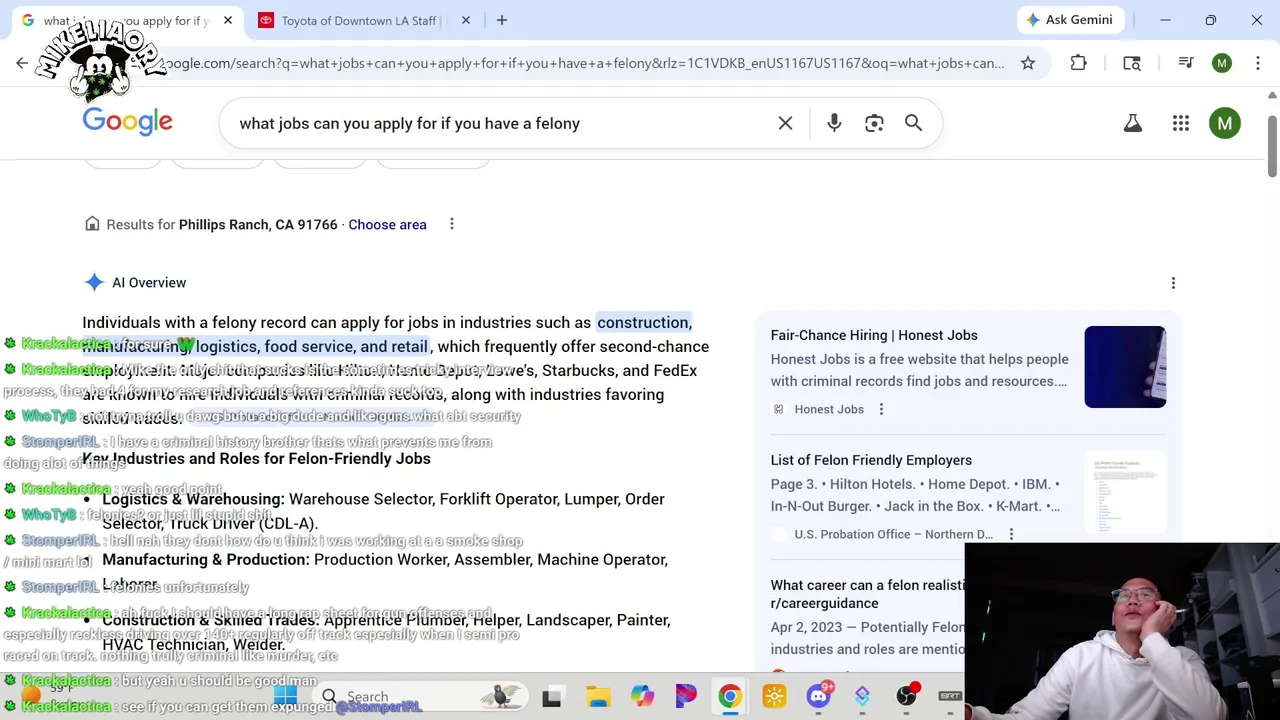The height and width of the screenshot is (720, 1280).
Task: Close the Google search tab
Action: pyautogui.click(x=228, y=20)
